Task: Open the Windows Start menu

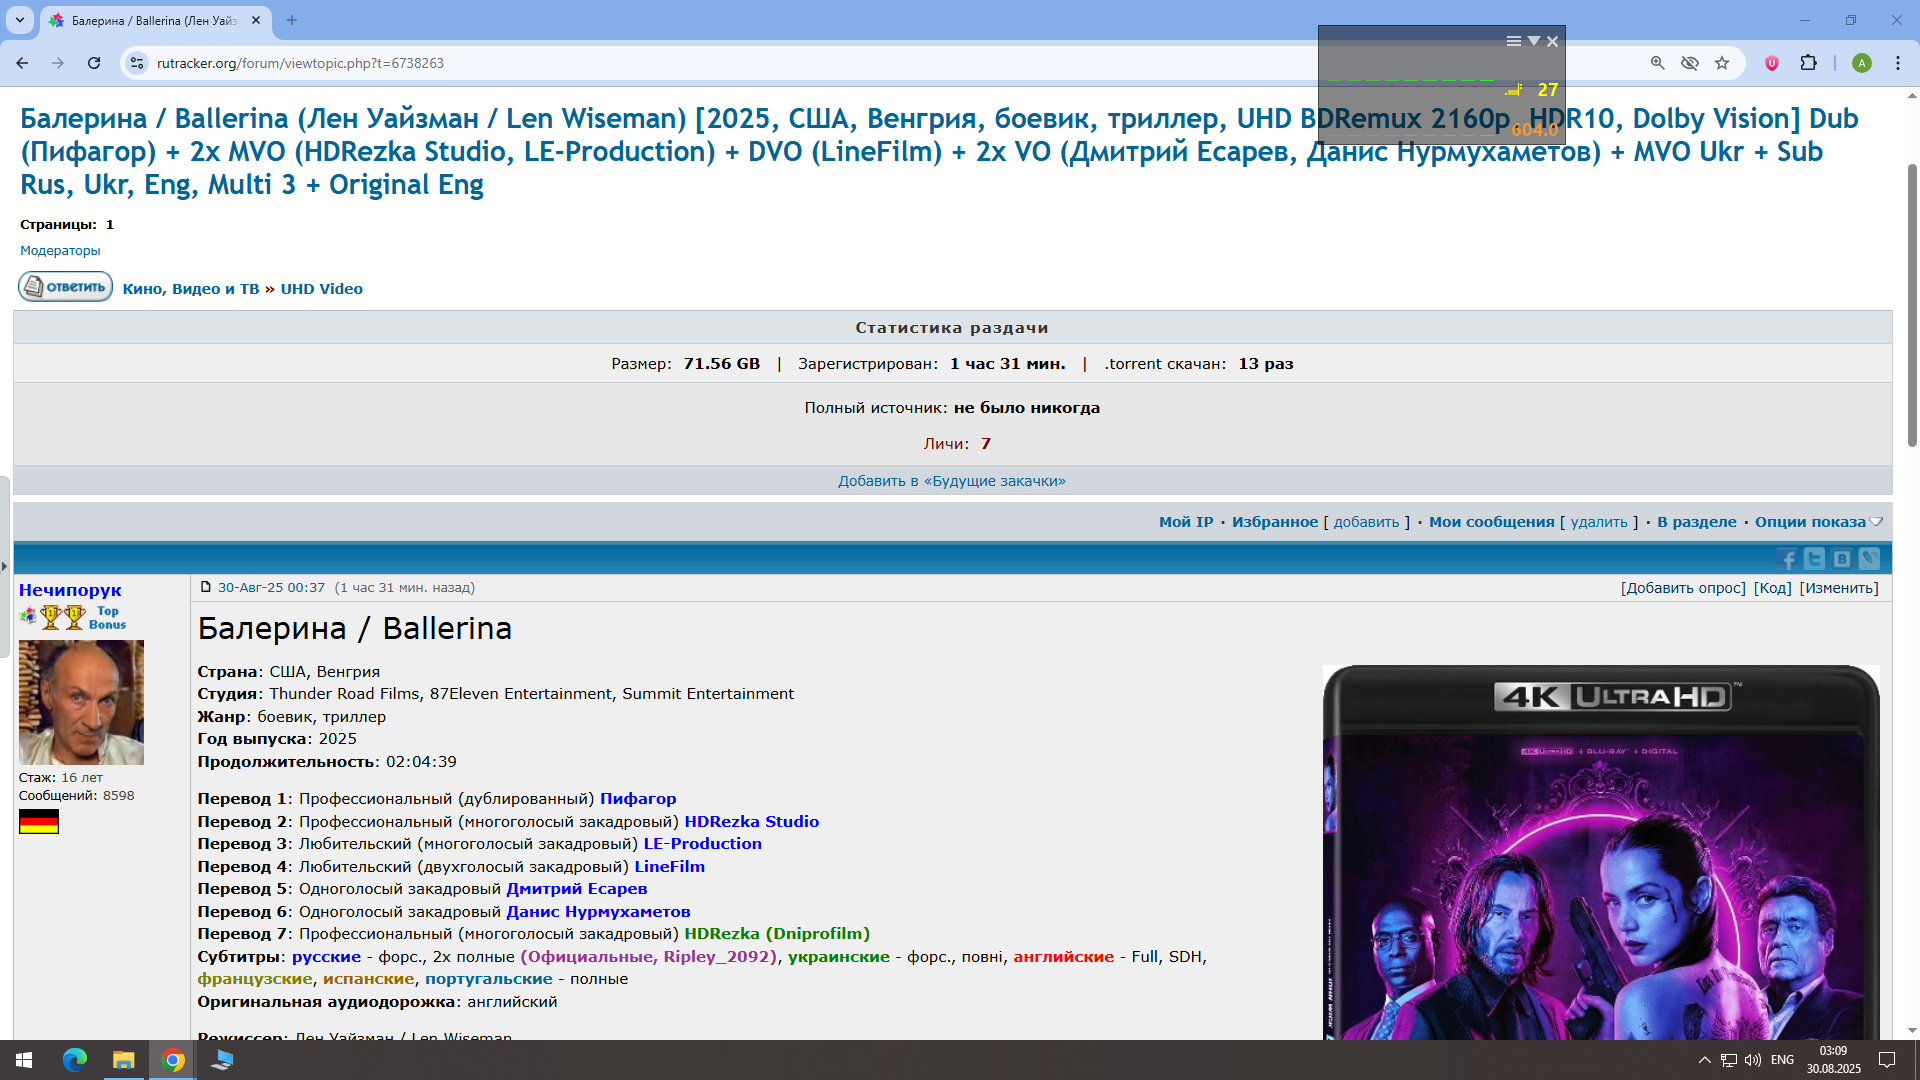Action: 24,1060
